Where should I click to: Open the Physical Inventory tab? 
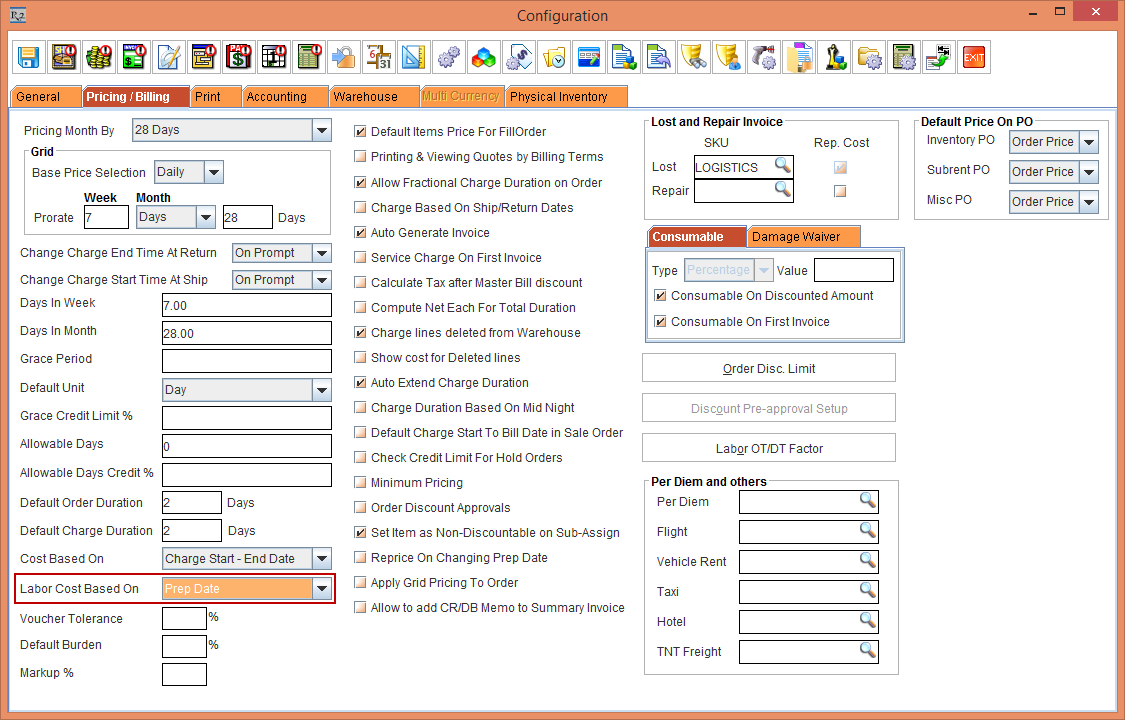click(x=559, y=97)
